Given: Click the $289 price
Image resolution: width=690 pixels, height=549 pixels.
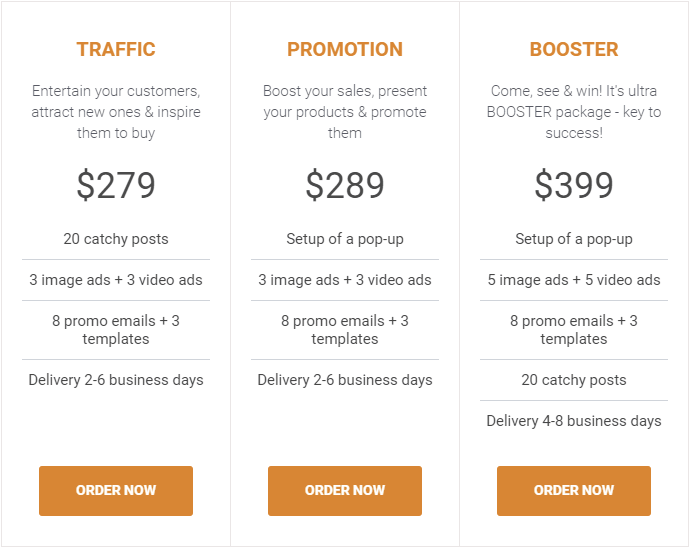Looking at the screenshot, I should click(x=345, y=185).
